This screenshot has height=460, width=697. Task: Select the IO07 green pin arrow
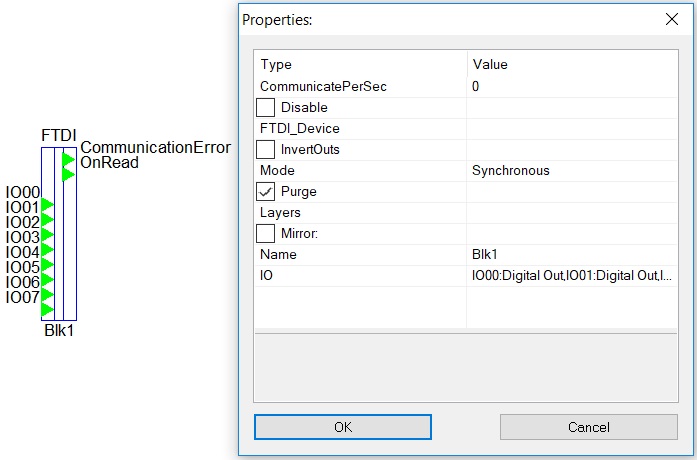click(48, 309)
